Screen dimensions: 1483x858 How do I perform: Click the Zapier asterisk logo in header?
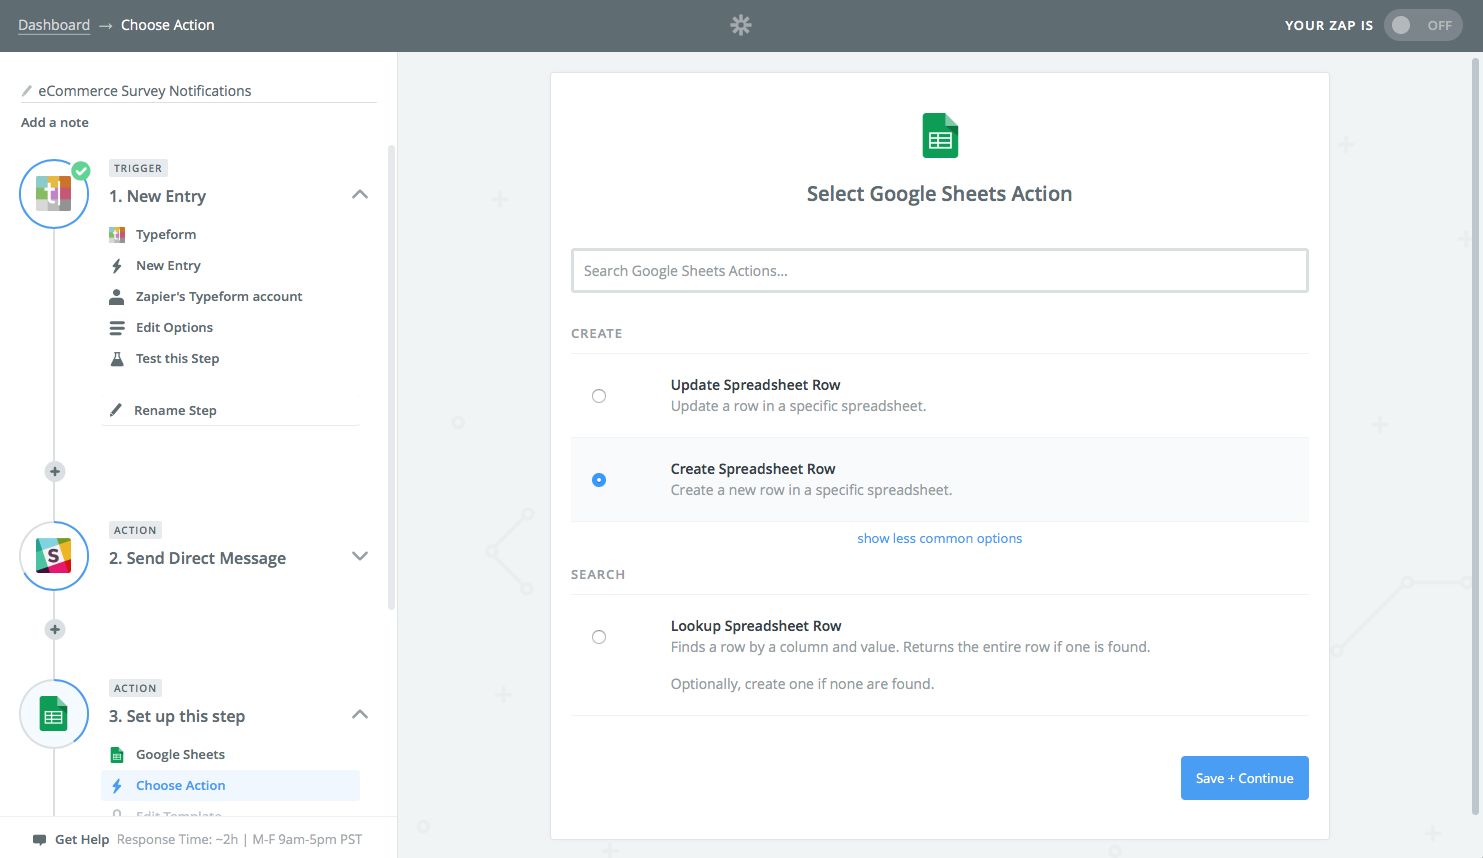click(x=740, y=25)
